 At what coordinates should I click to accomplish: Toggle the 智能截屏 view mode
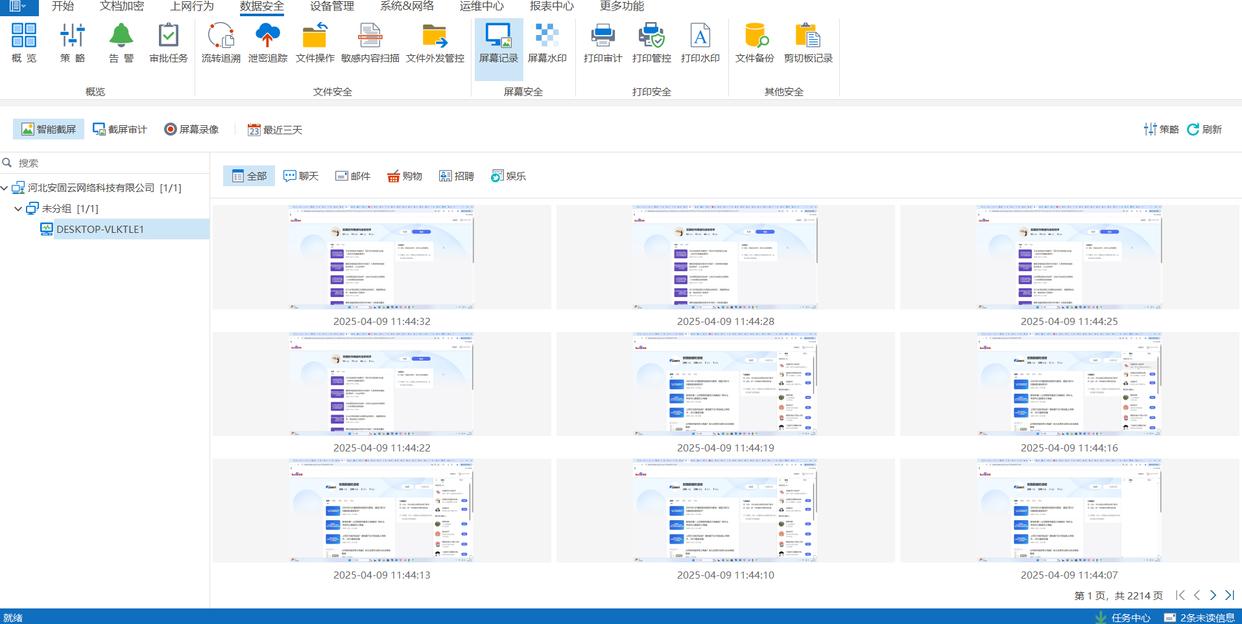tap(49, 129)
